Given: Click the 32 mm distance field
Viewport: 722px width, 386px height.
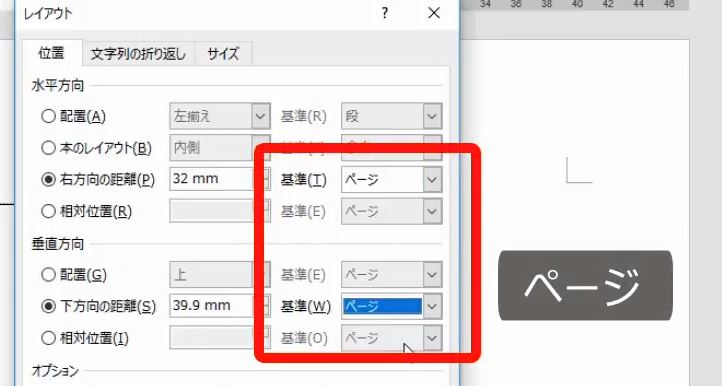Looking at the screenshot, I should point(212,179).
